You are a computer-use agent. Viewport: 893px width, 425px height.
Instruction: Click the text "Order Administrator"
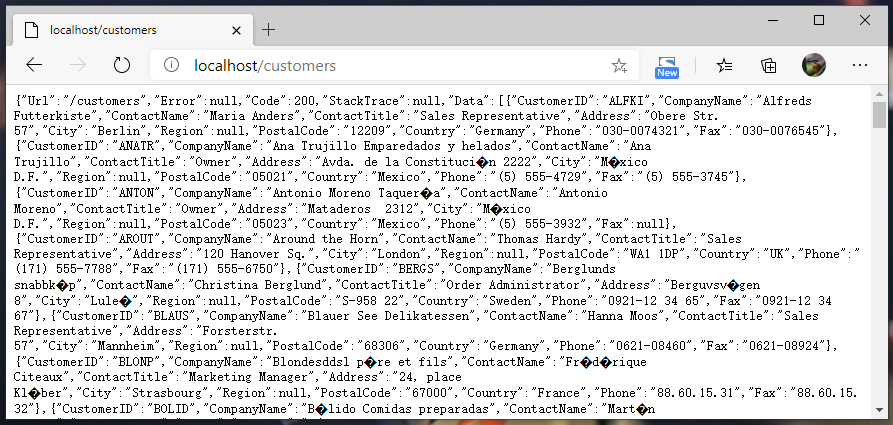(x=513, y=285)
